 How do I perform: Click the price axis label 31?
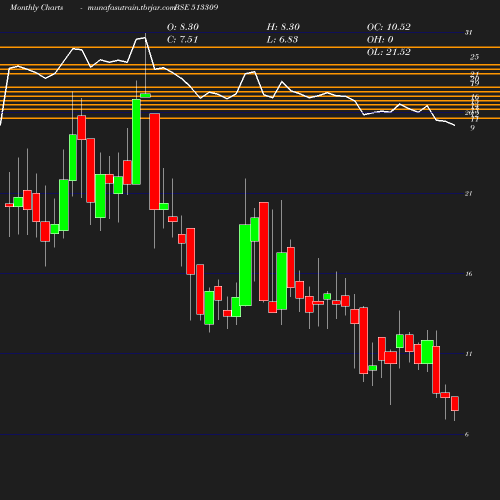(x=468, y=33)
